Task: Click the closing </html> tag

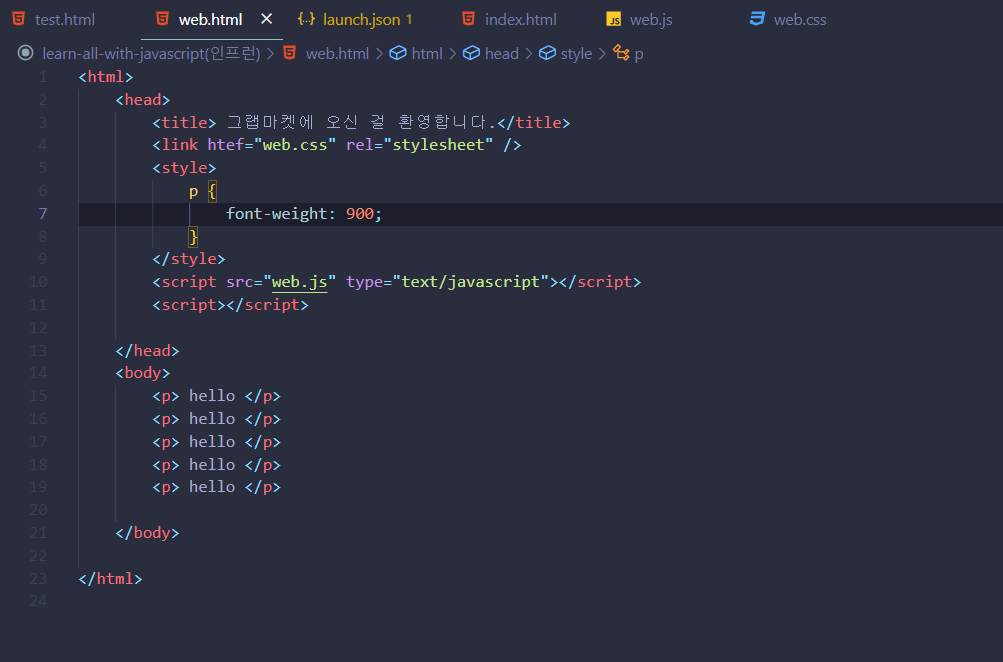Action: click(110, 578)
